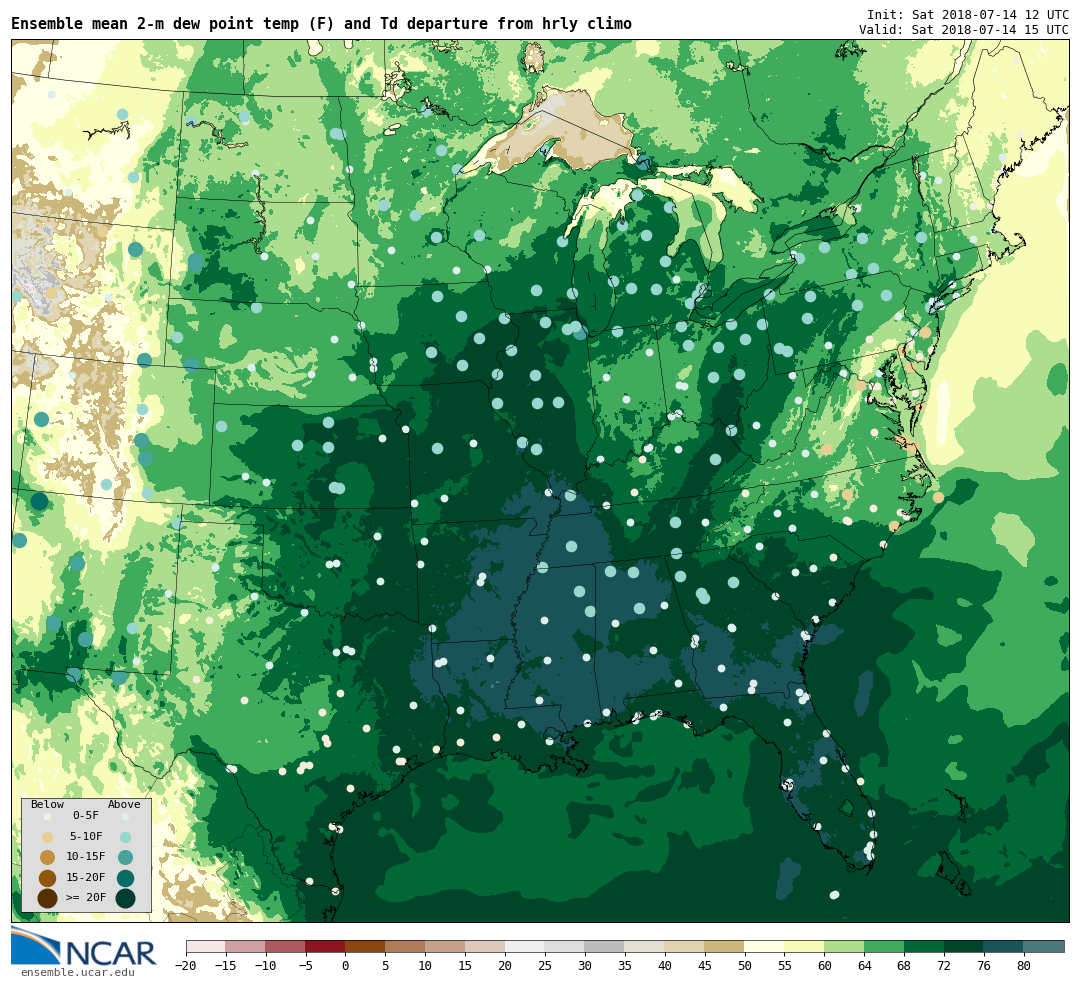This screenshot has width=1080, height=985.
Task: Click the map title about ensemble mean dew point
Action: pyautogui.click(x=321, y=24)
